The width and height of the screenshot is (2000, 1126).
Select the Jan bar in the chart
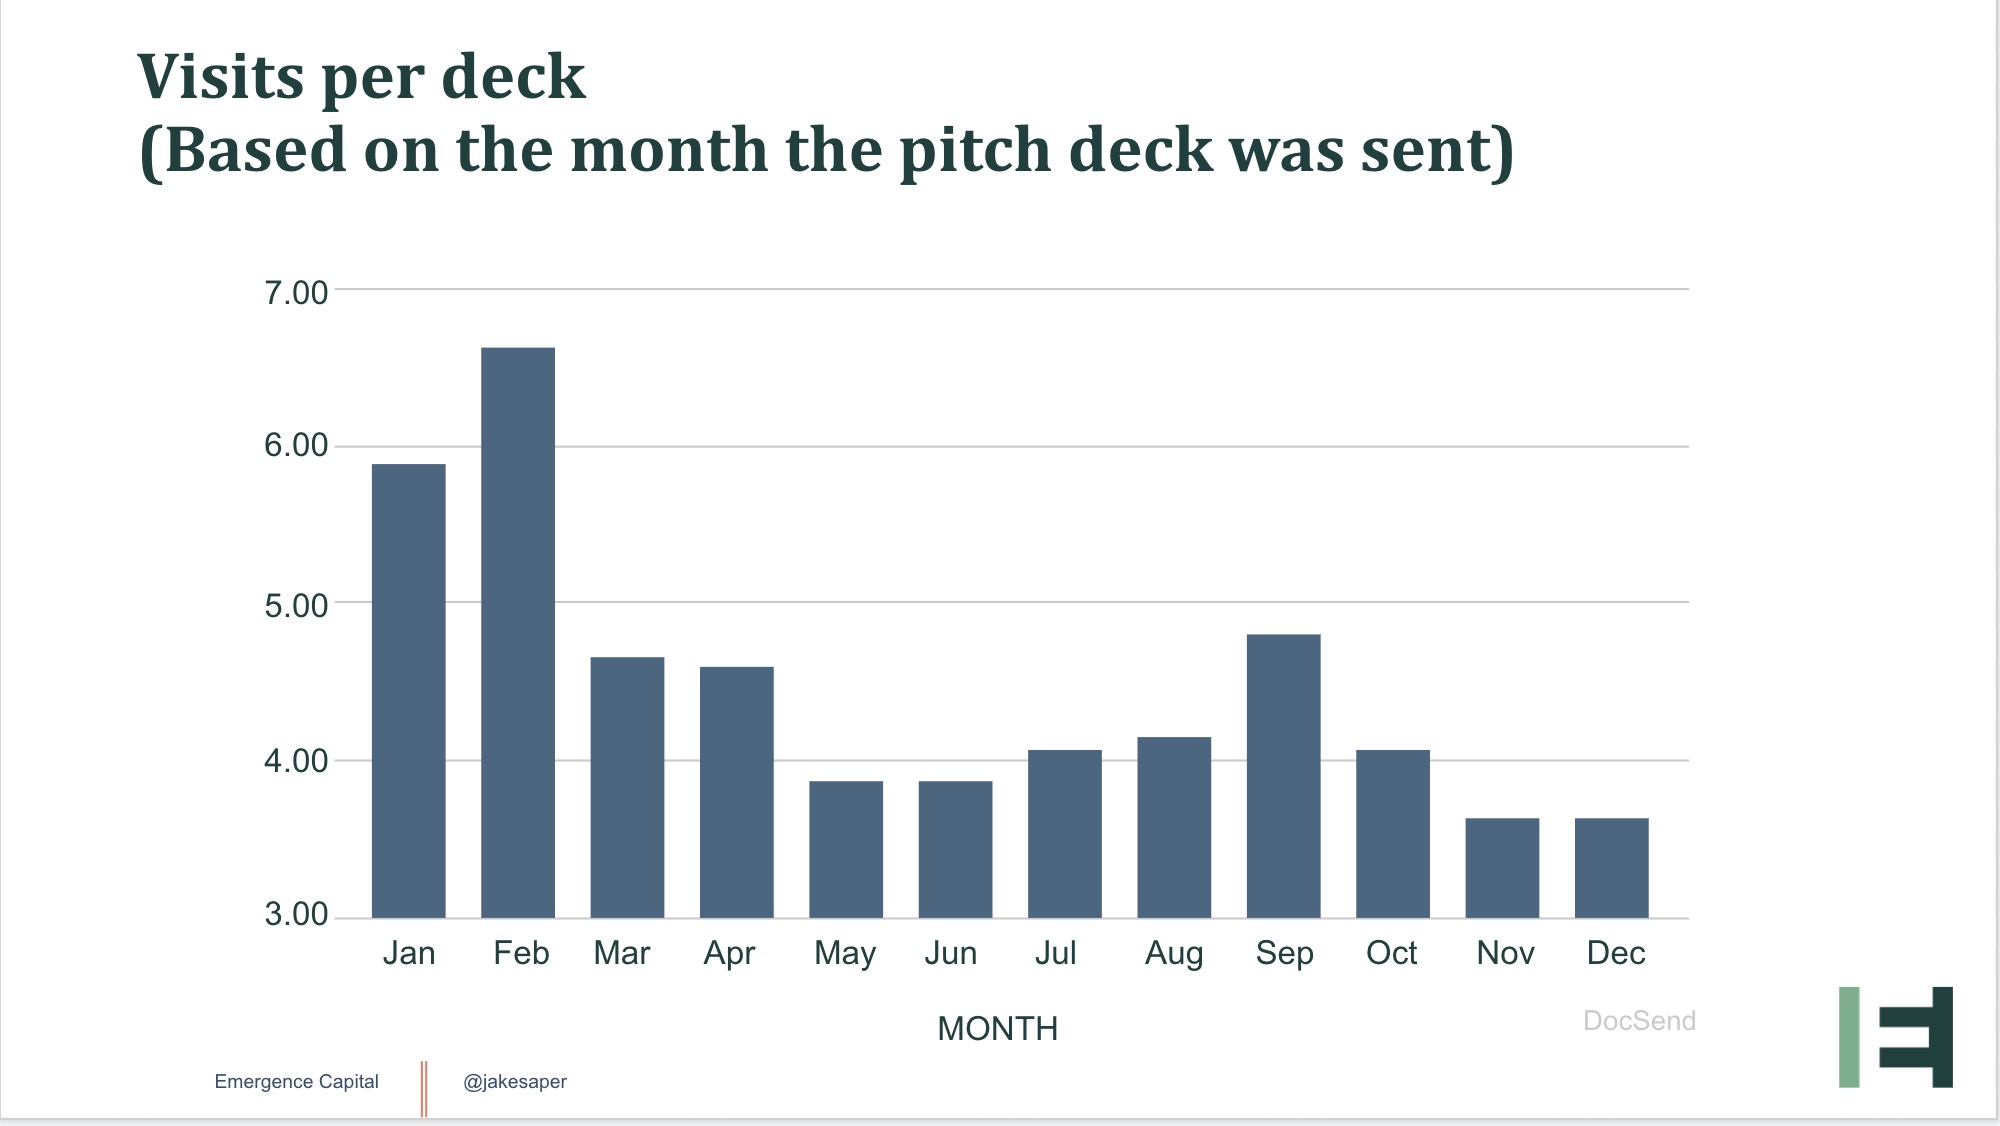(408, 690)
